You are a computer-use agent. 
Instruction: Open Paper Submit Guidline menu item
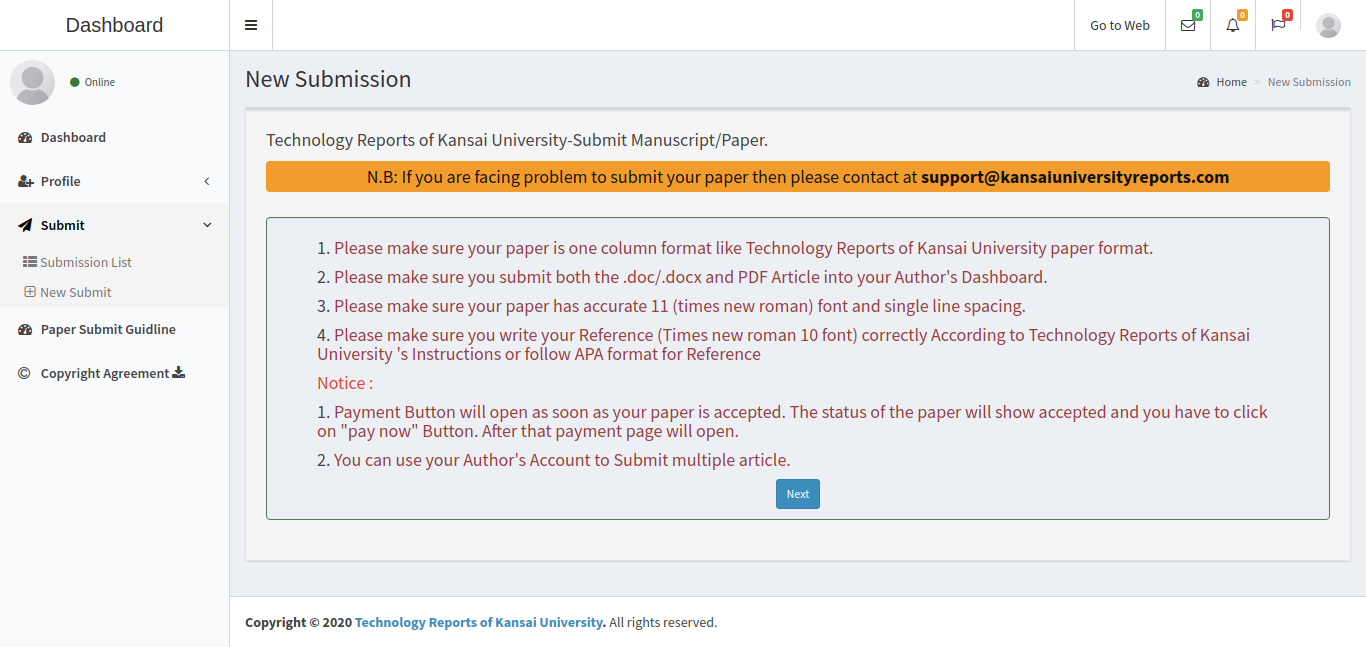(108, 329)
